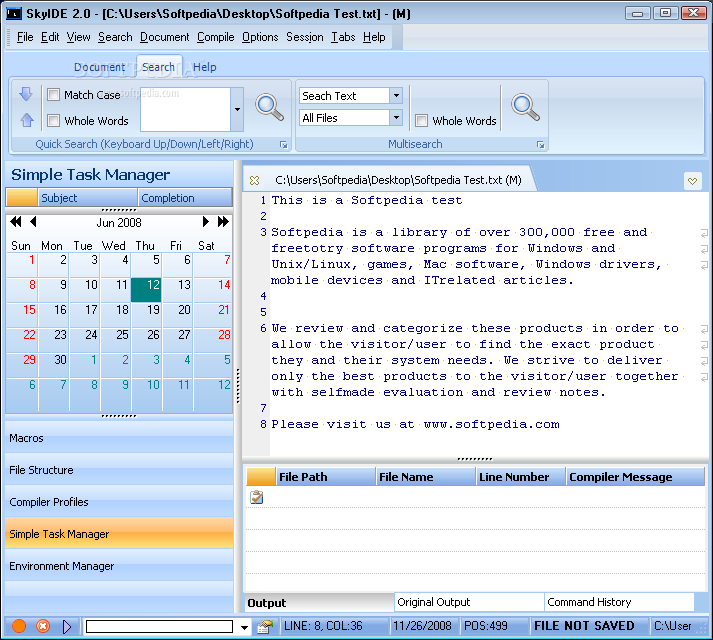Viewport: 713px width, 640px height.
Task: Open the Tabs menu
Action: tap(343, 37)
